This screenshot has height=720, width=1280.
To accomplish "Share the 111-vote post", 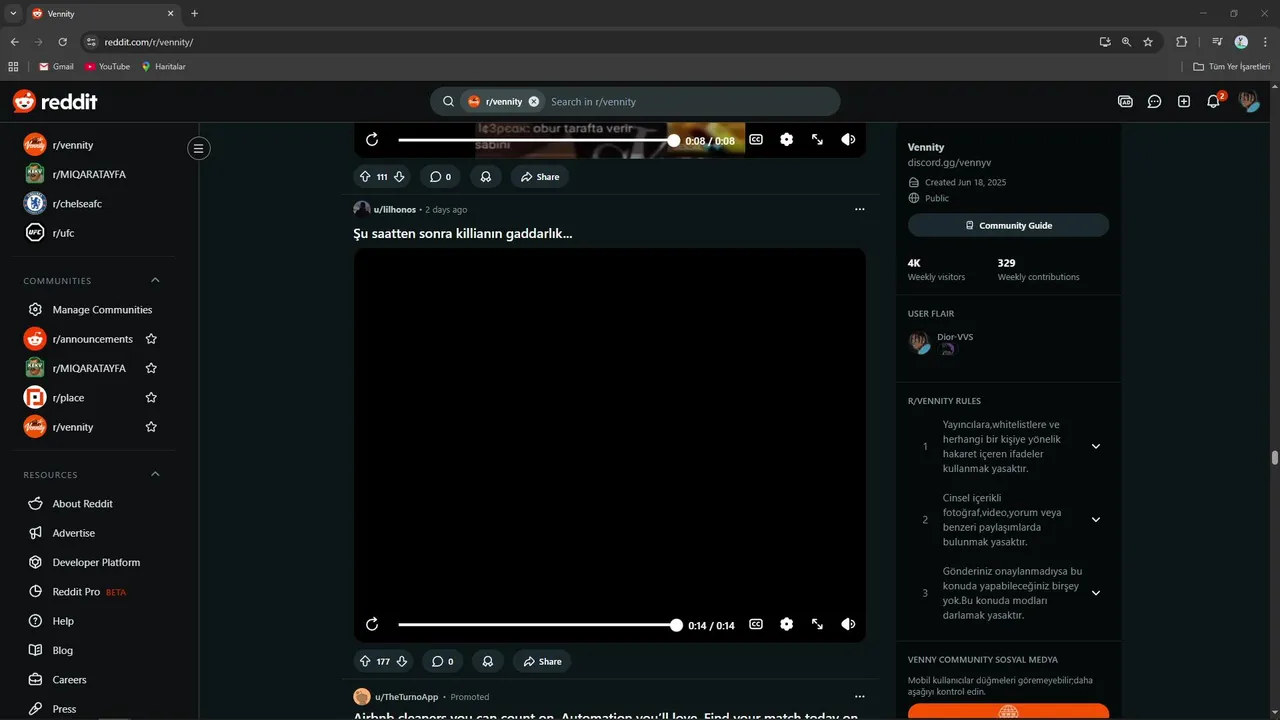I will [540, 176].
